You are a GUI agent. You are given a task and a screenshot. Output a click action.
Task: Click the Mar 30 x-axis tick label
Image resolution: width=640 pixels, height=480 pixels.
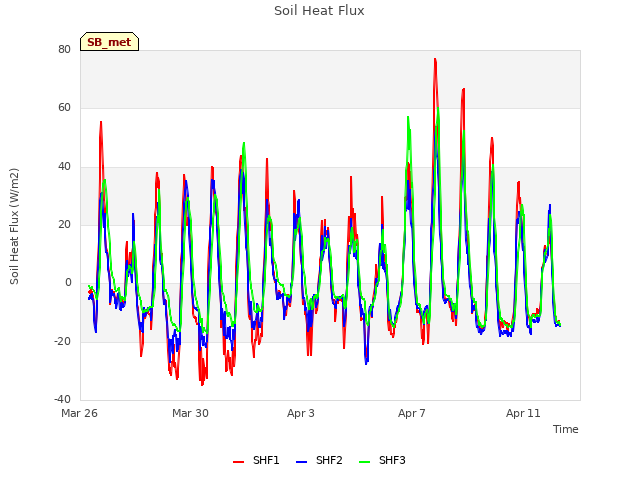pyautogui.click(x=190, y=413)
